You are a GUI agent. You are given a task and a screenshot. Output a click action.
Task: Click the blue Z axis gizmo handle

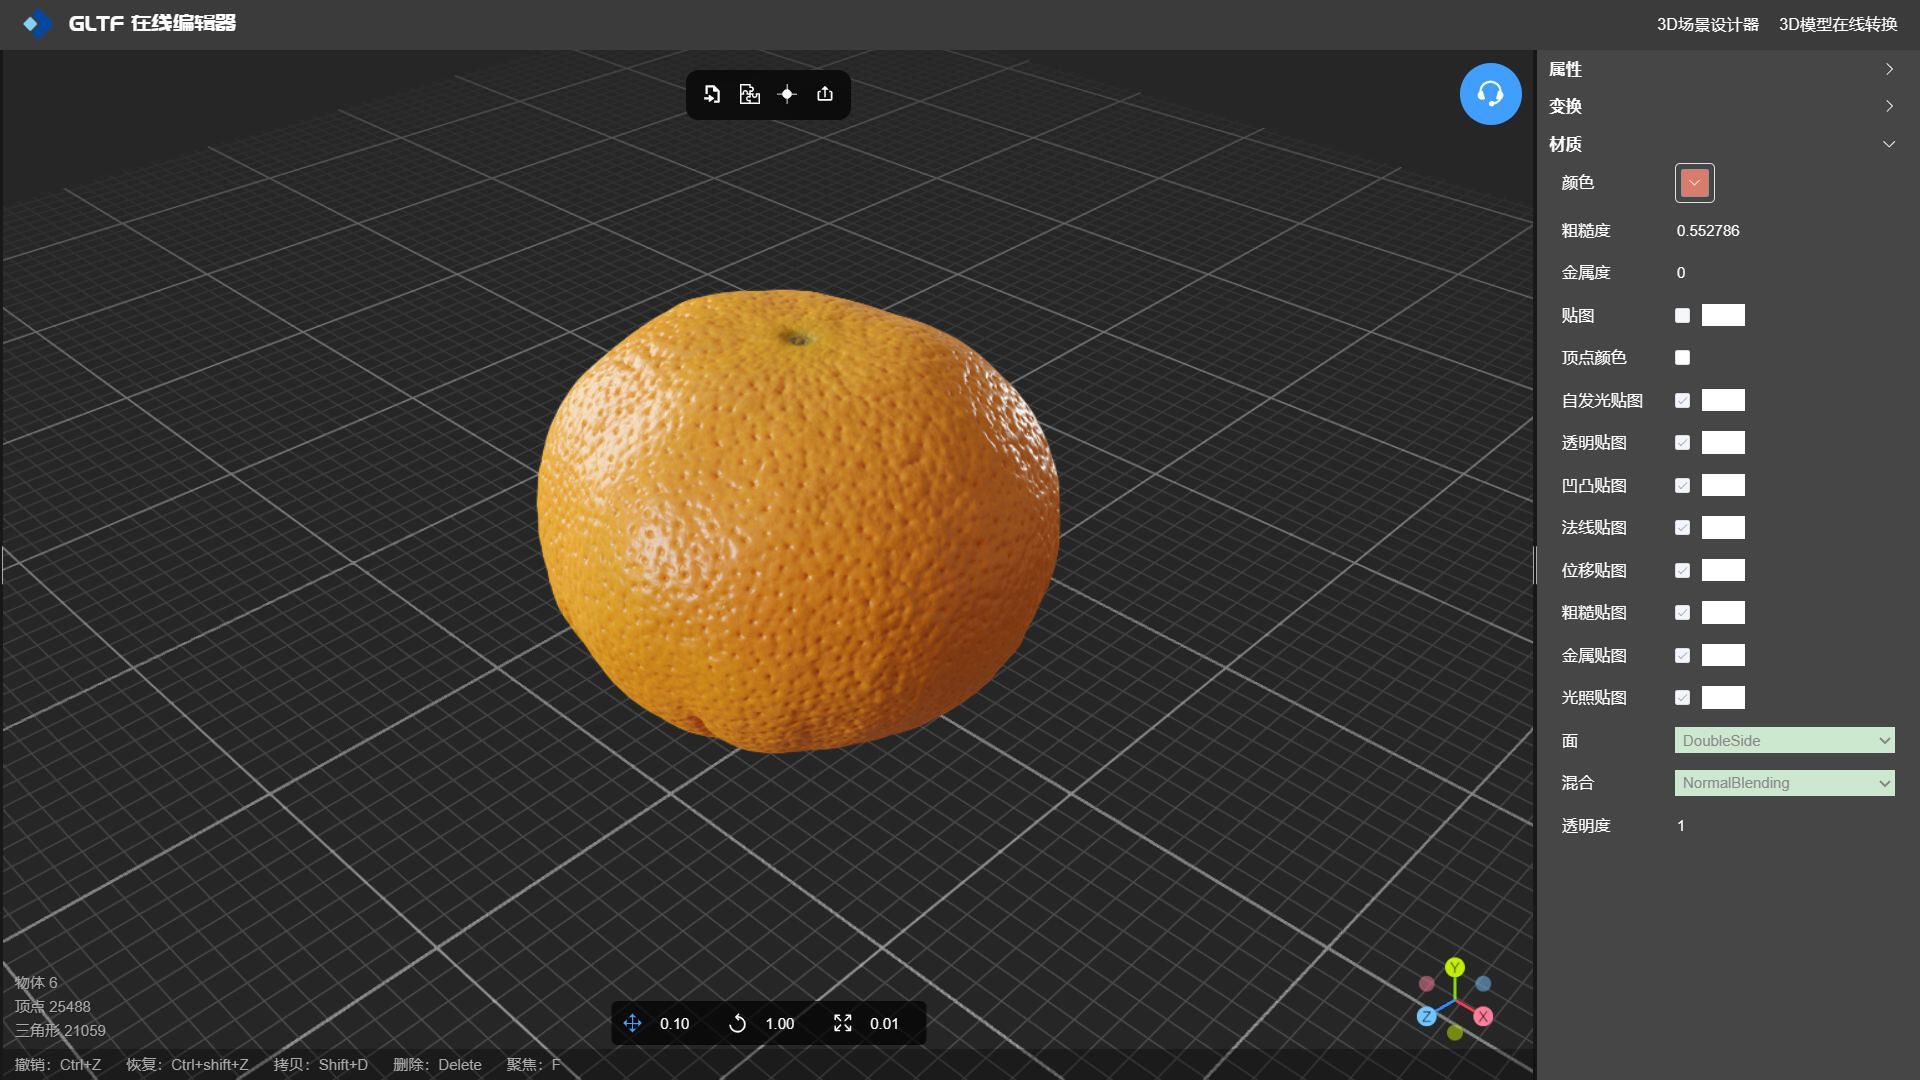[x=1427, y=1016]
